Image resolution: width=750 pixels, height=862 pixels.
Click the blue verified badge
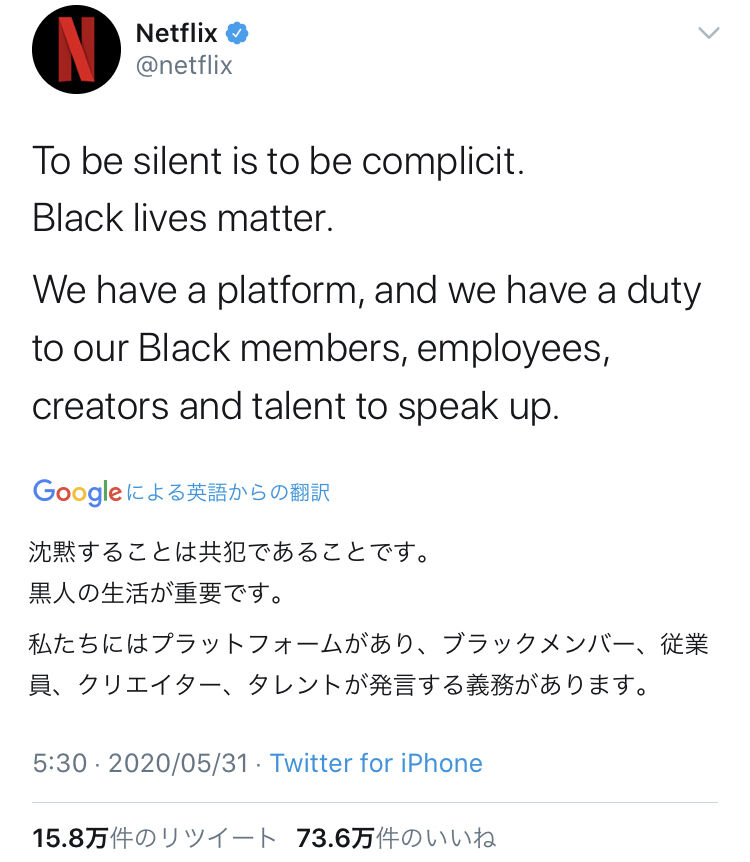[x=237, y=33]
